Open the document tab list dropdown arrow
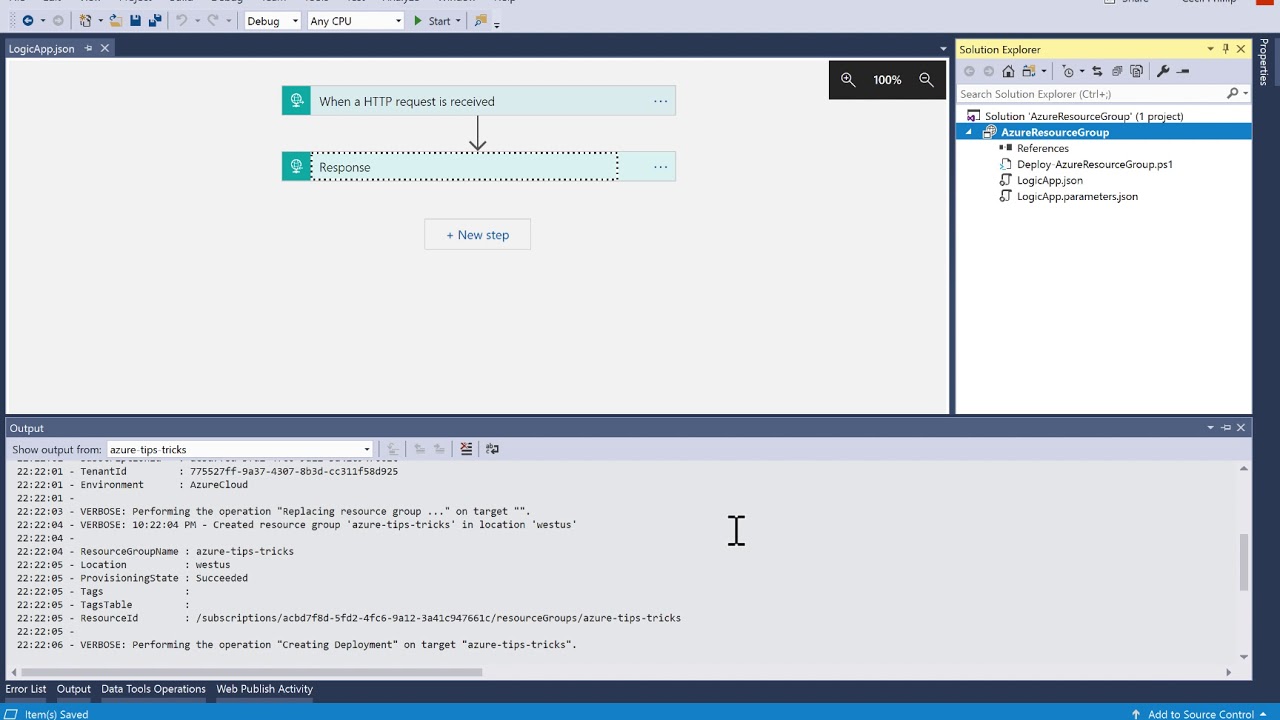Image resolution: width=1280 pixels, height=720 pixels. tap(942, 49)
